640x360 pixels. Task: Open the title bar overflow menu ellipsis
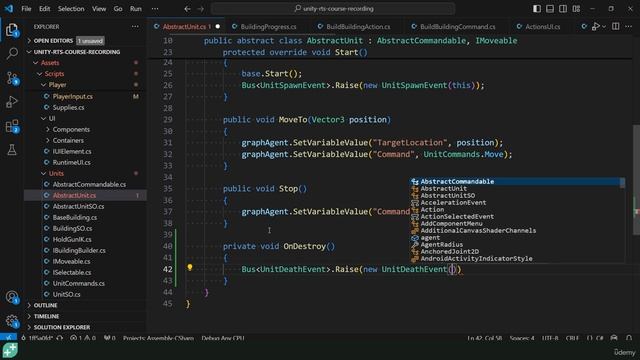[155, 9]
